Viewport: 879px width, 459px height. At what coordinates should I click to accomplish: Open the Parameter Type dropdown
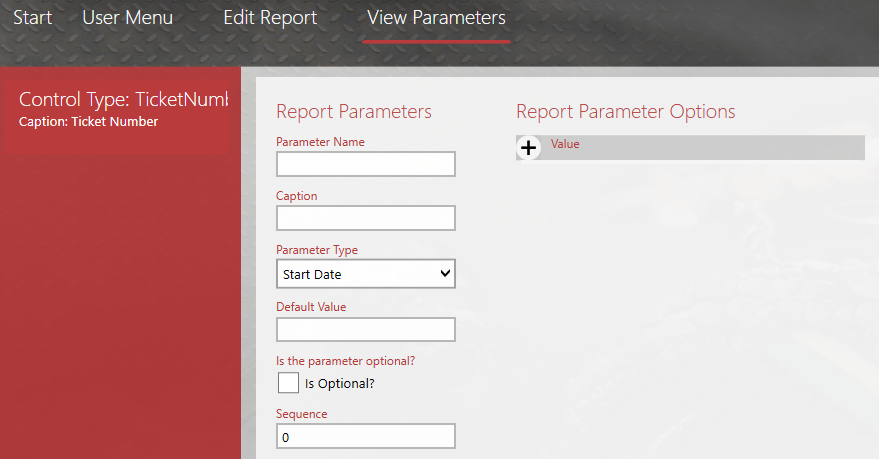click(x=366, y=274)
